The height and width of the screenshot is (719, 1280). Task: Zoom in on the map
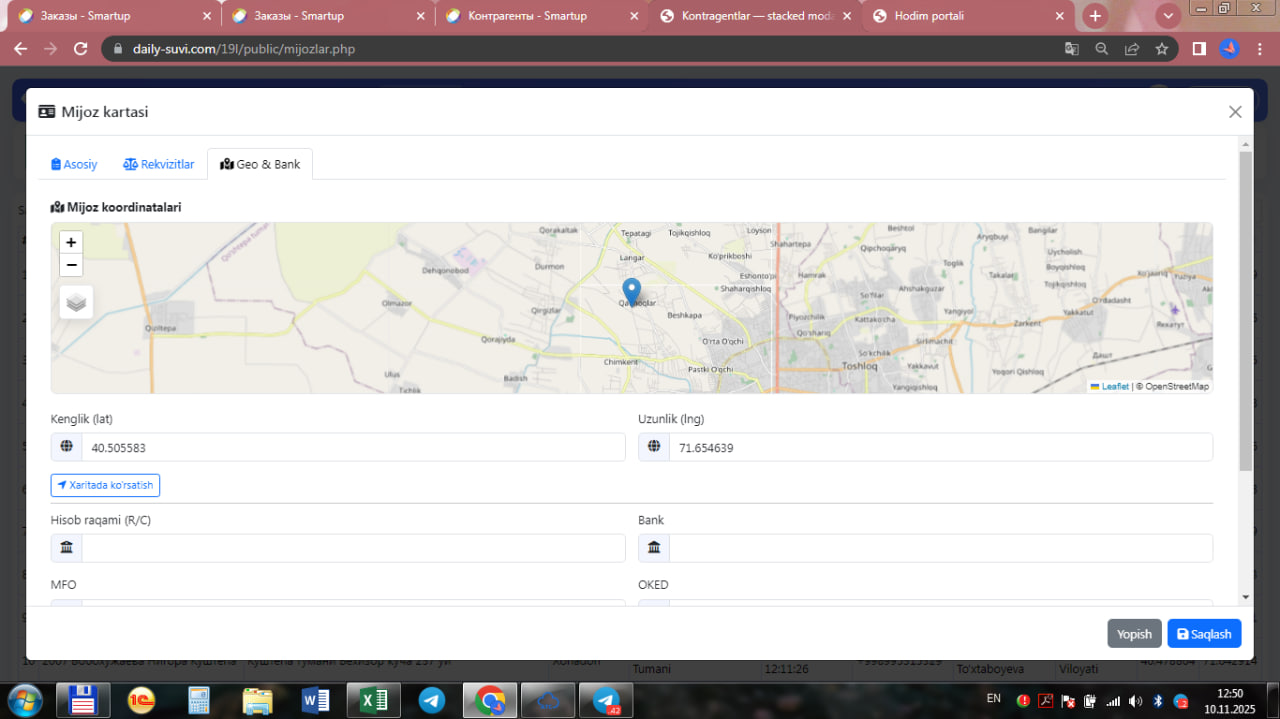71,242
